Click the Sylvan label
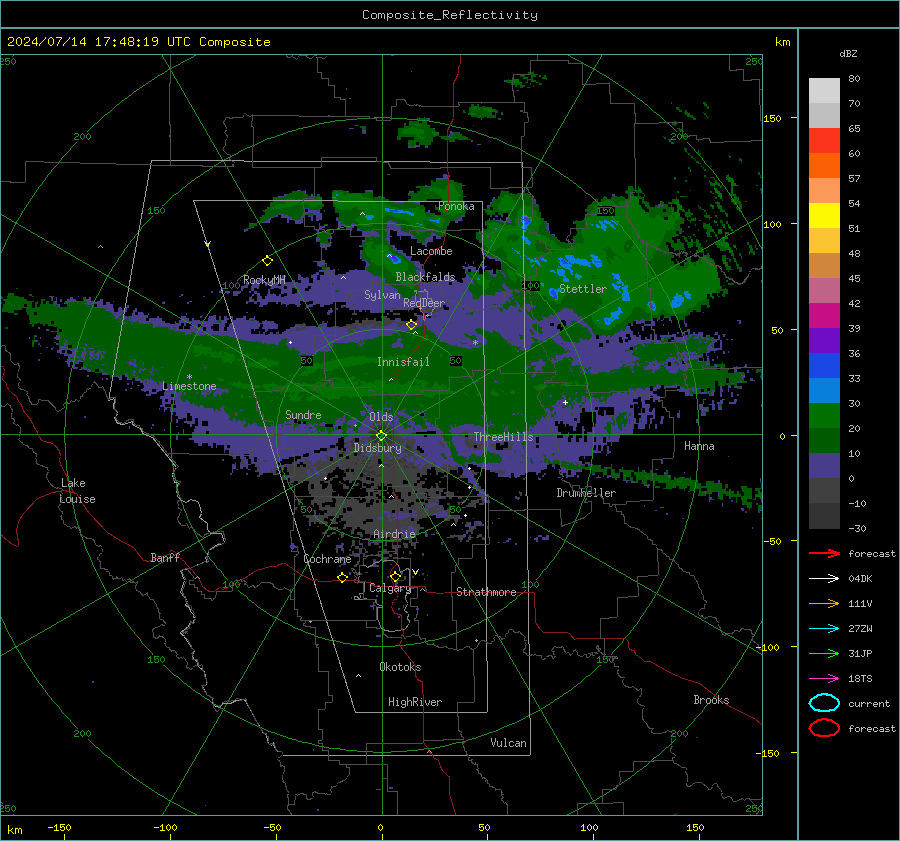The width and height of the screenshot is (900, 841). point(382,295)
